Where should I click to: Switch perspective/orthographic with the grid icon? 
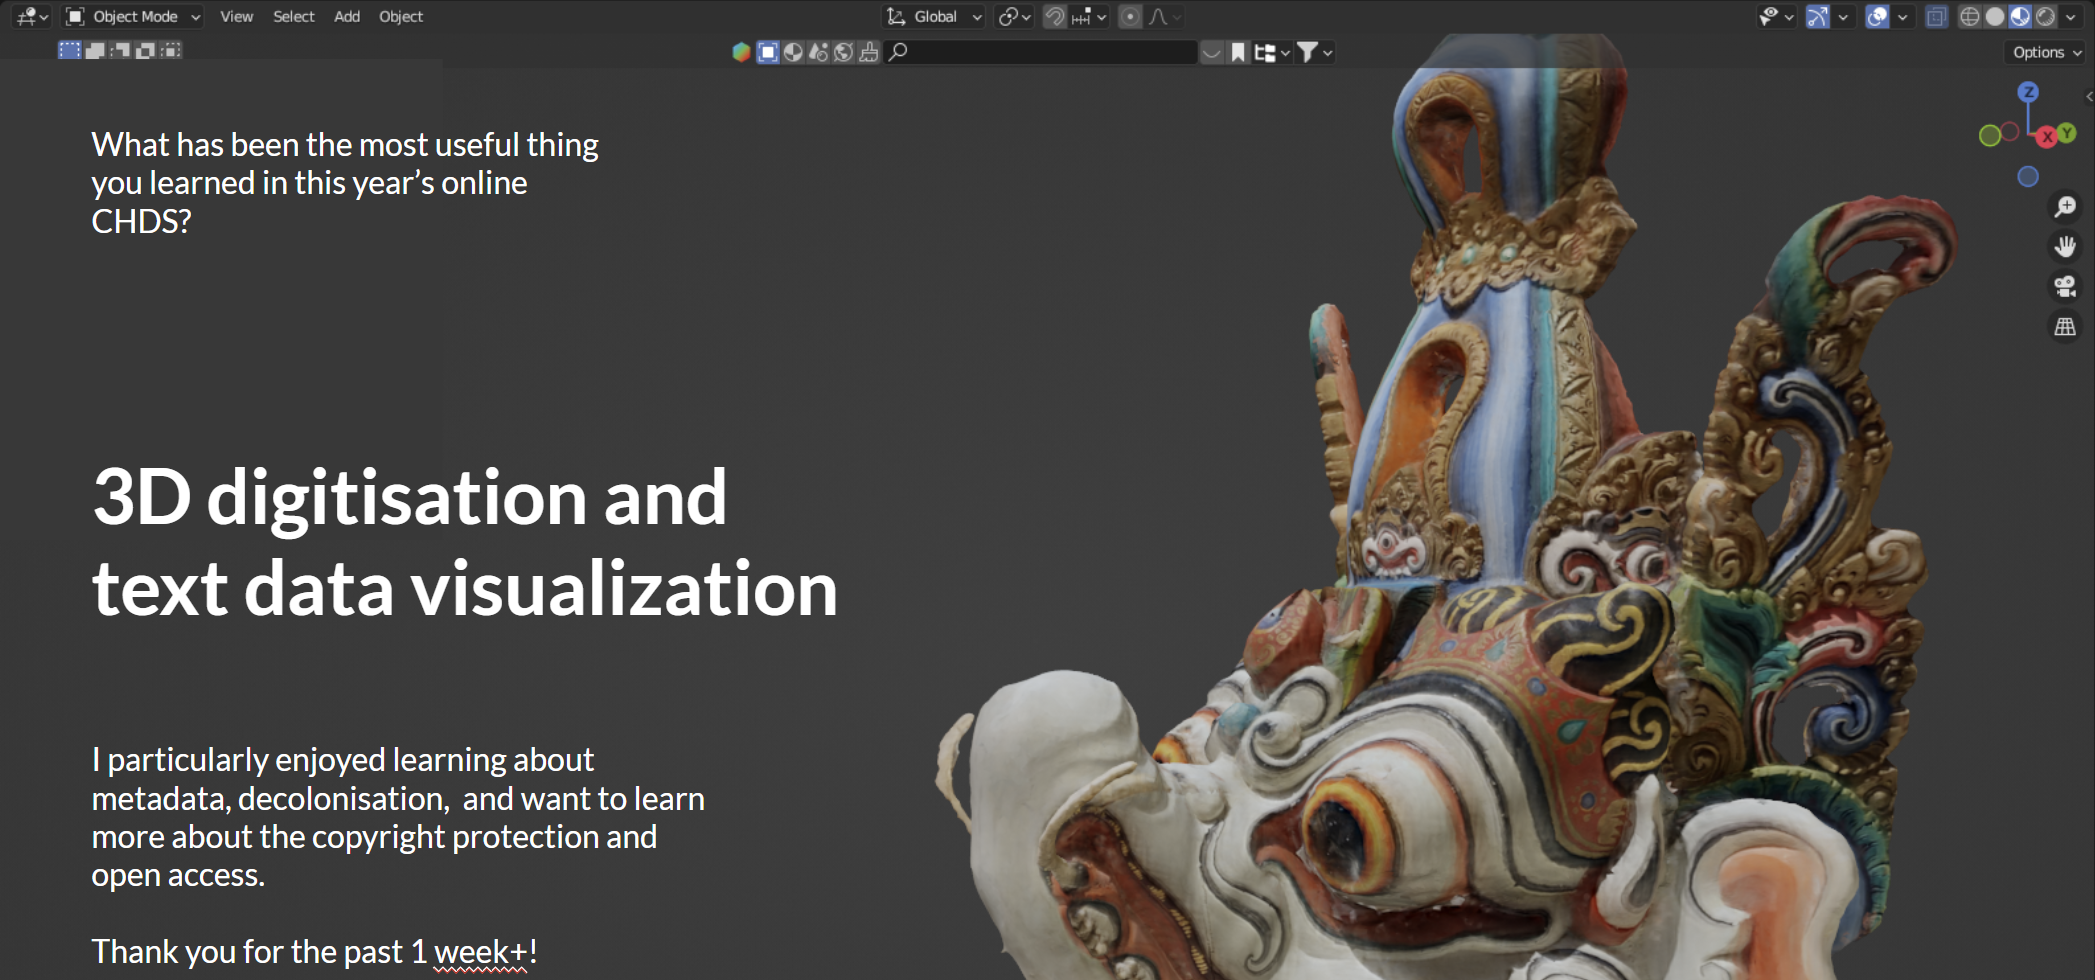2064,327
